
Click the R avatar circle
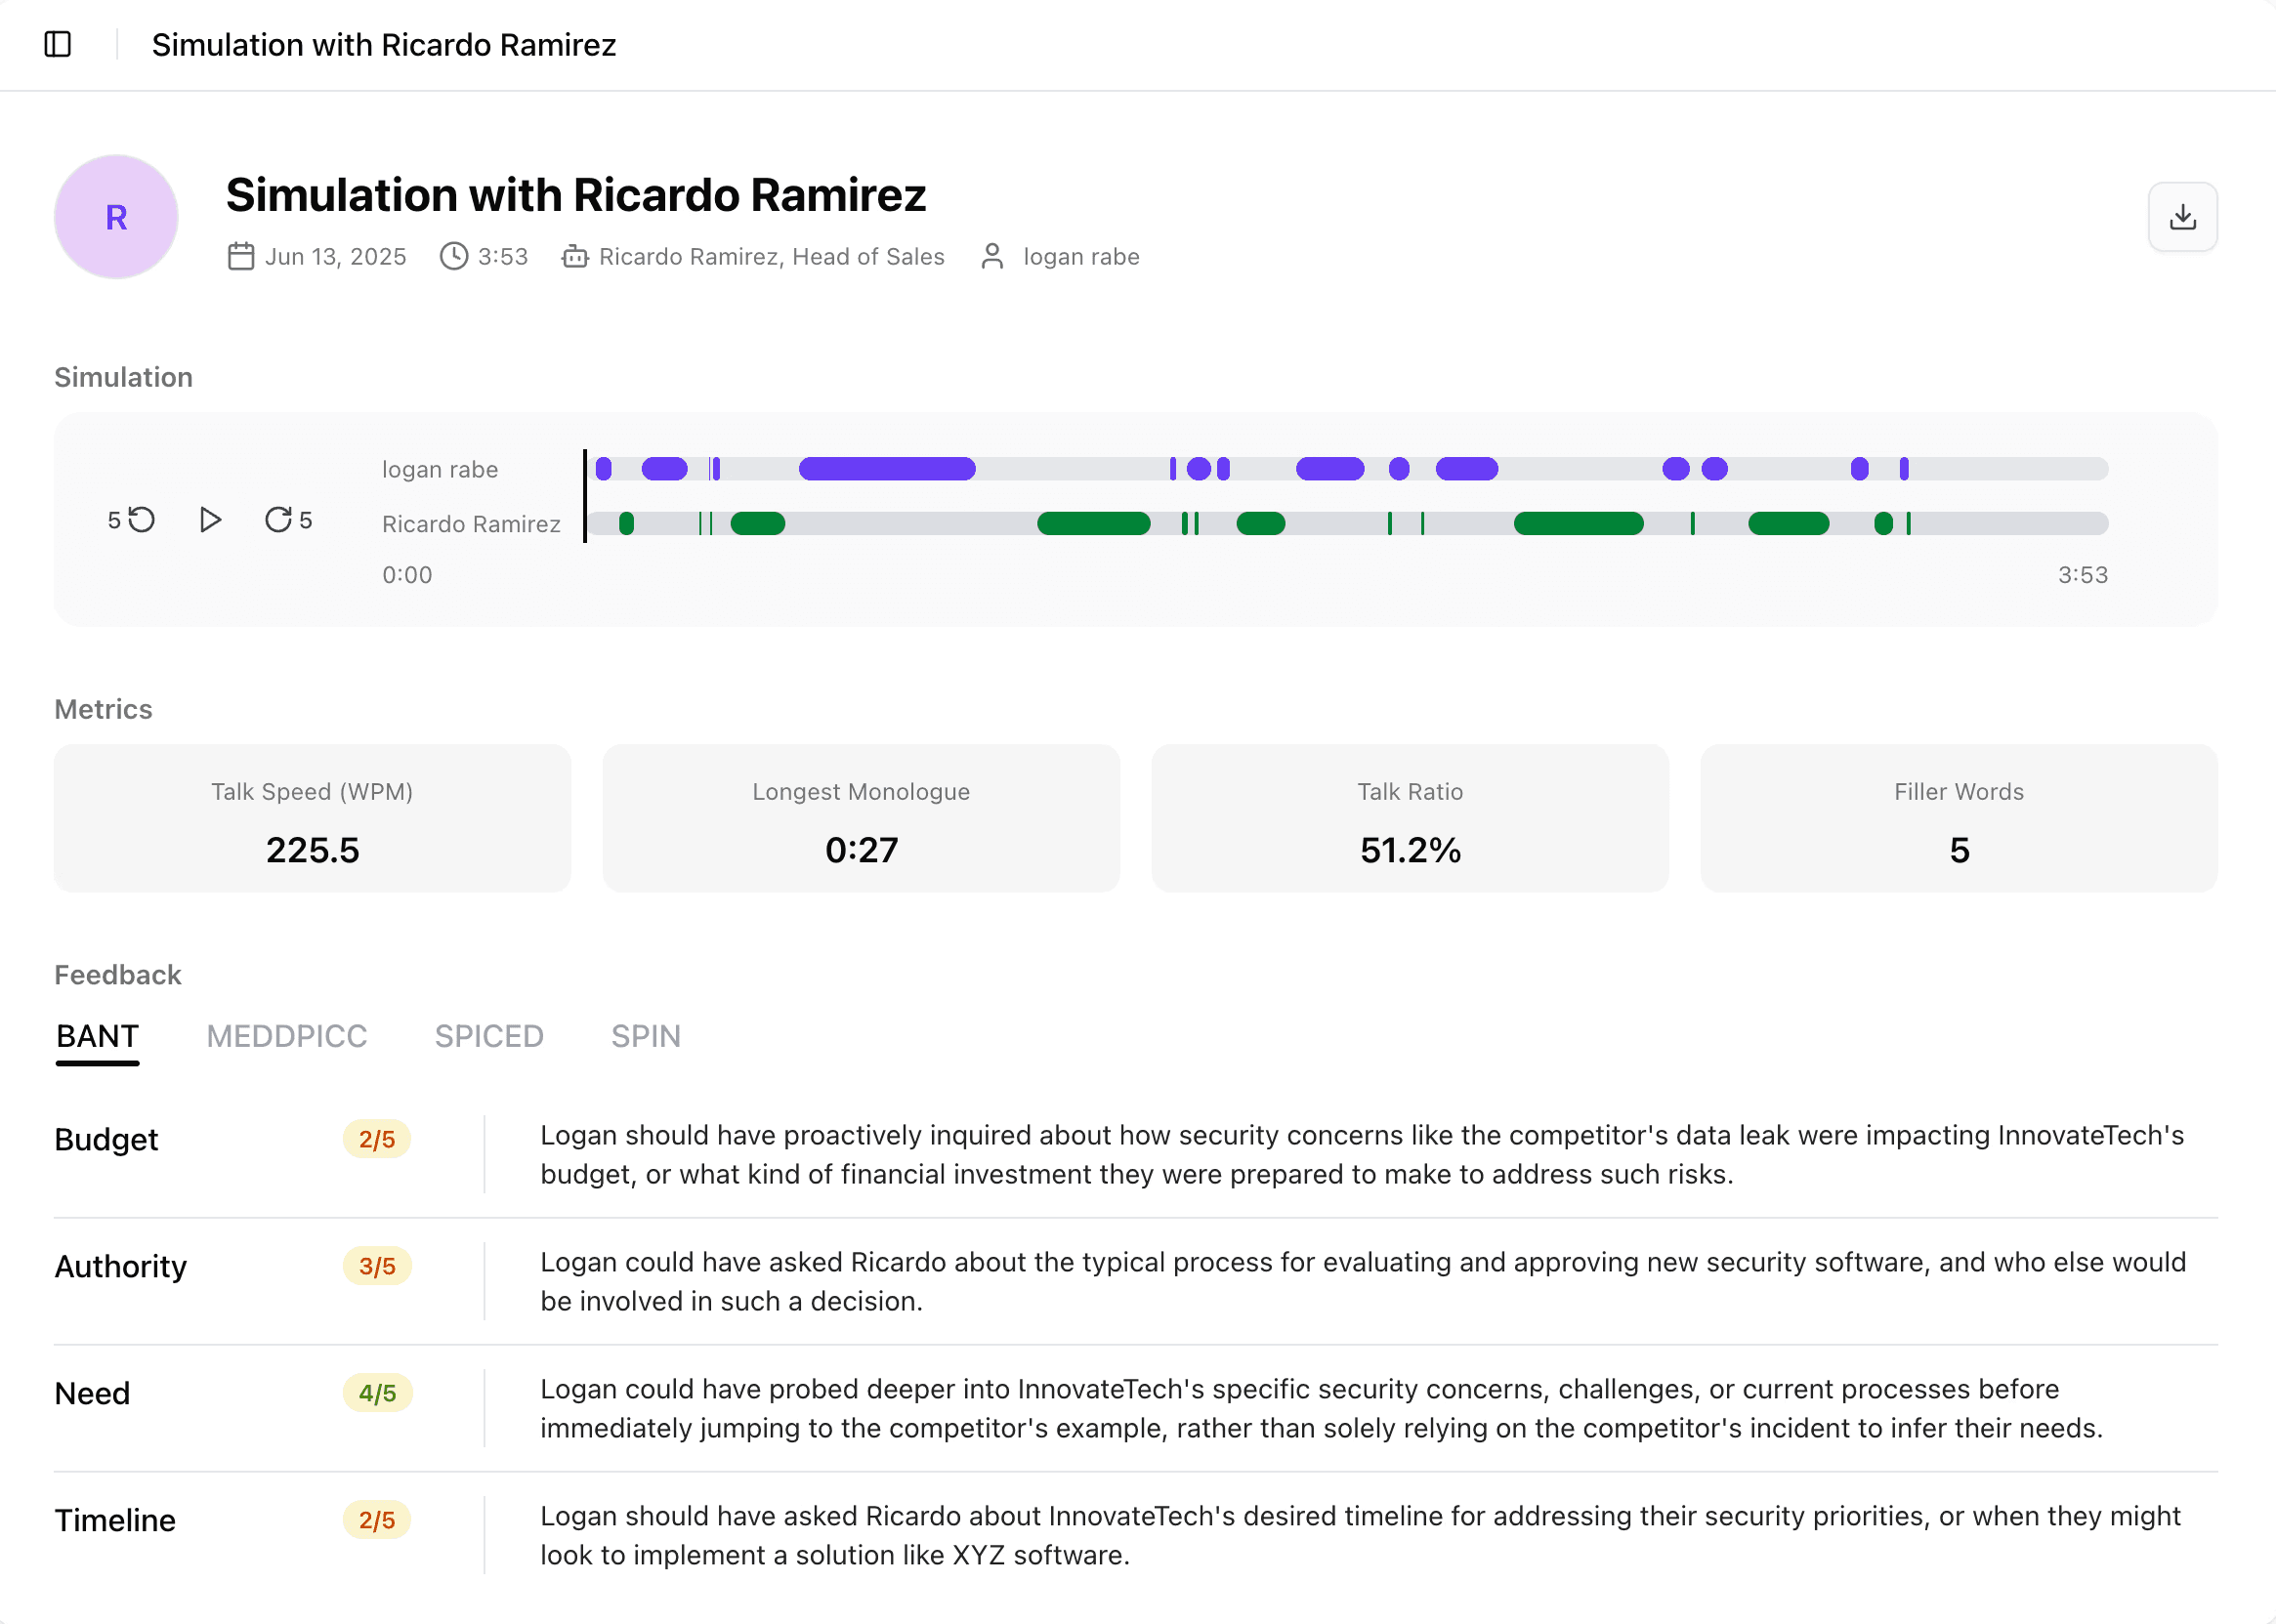(x=116, y=217)
